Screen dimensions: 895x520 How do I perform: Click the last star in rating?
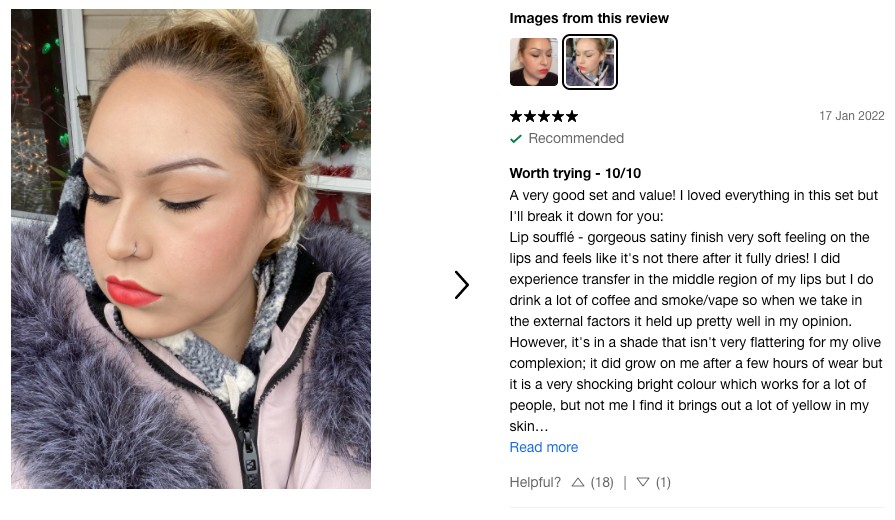click(571, 116)
